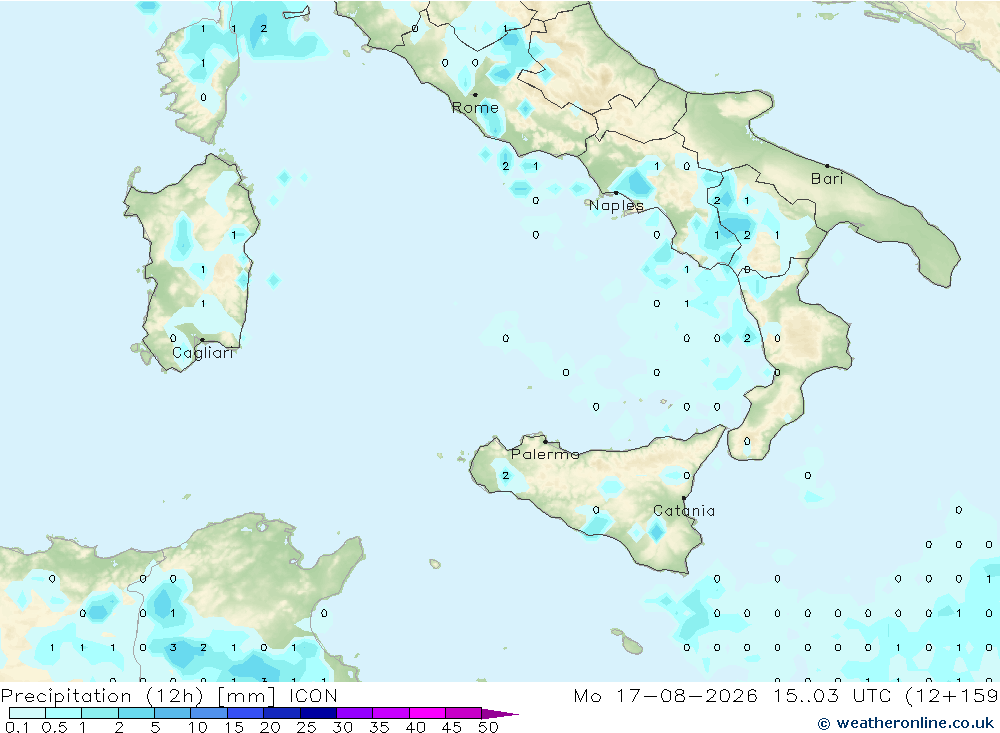Image resolution: width=1000 pixels, height=733 pixels.
Task: Click the legend label '0.5'
Action: click(54, 727)
